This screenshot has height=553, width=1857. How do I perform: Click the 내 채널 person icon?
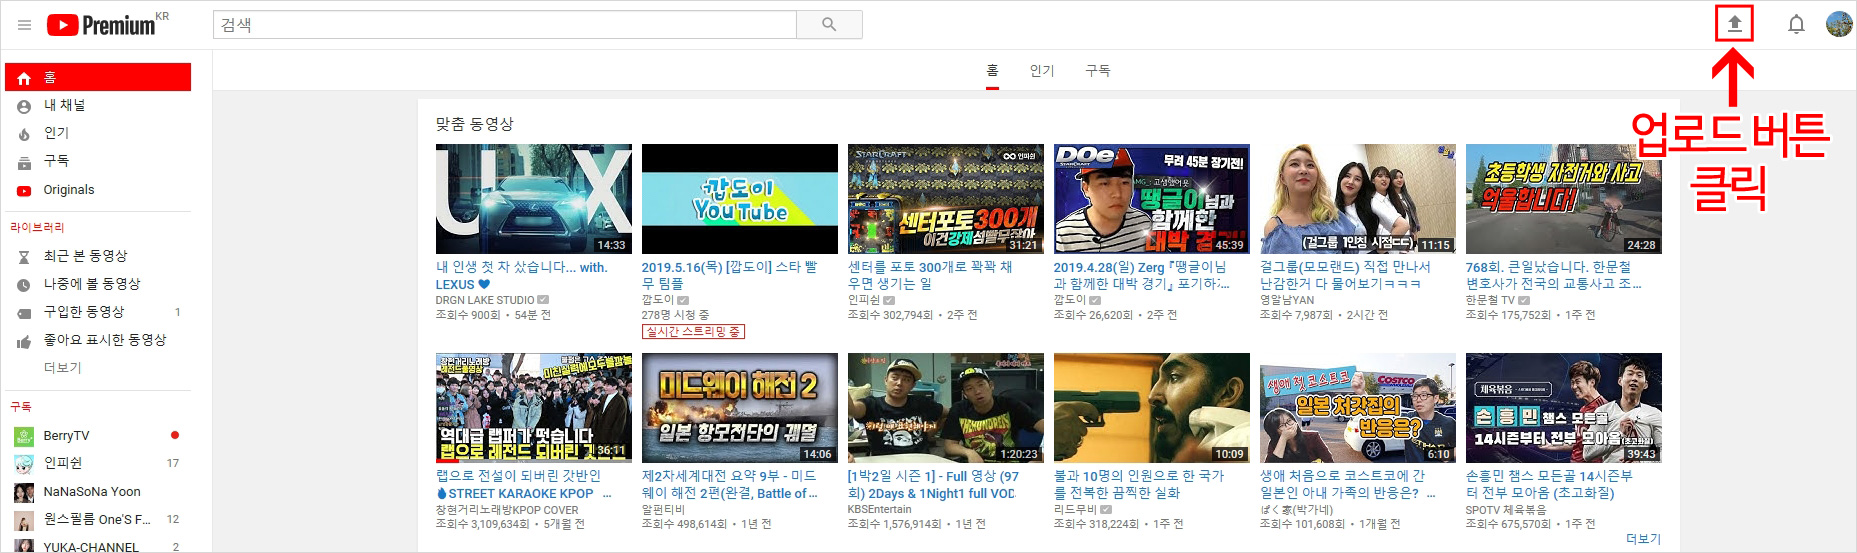[x=24, y=106]
